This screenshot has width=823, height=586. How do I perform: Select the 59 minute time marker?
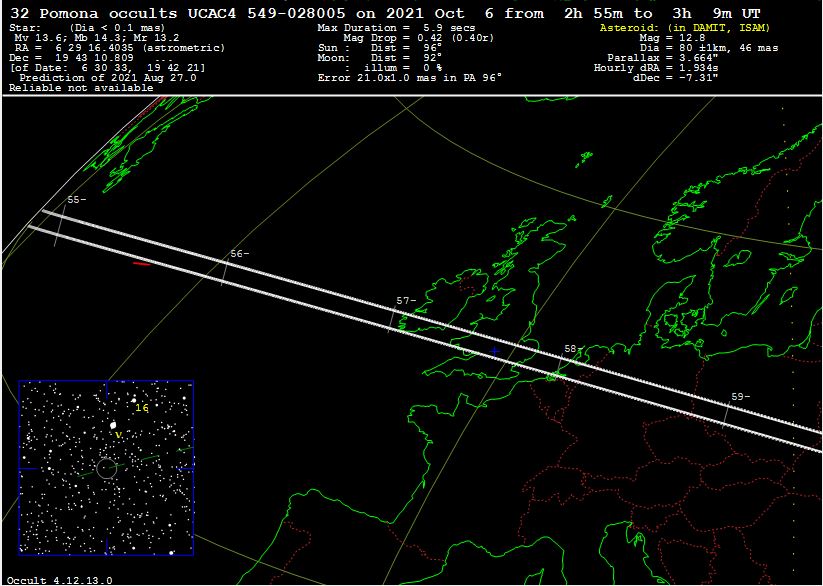click(x=740, y=397)
